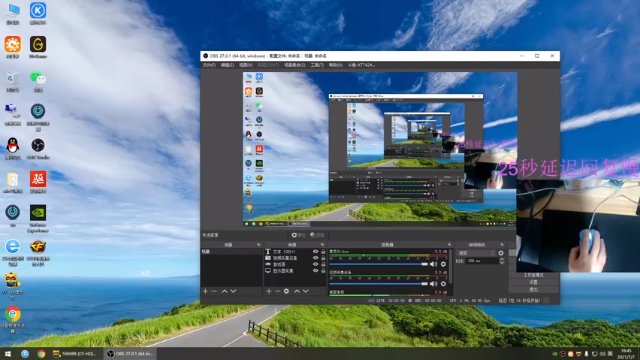Toggle visibility of the third source row
This screenshot has height=360, width=640.
click(316, 264)
